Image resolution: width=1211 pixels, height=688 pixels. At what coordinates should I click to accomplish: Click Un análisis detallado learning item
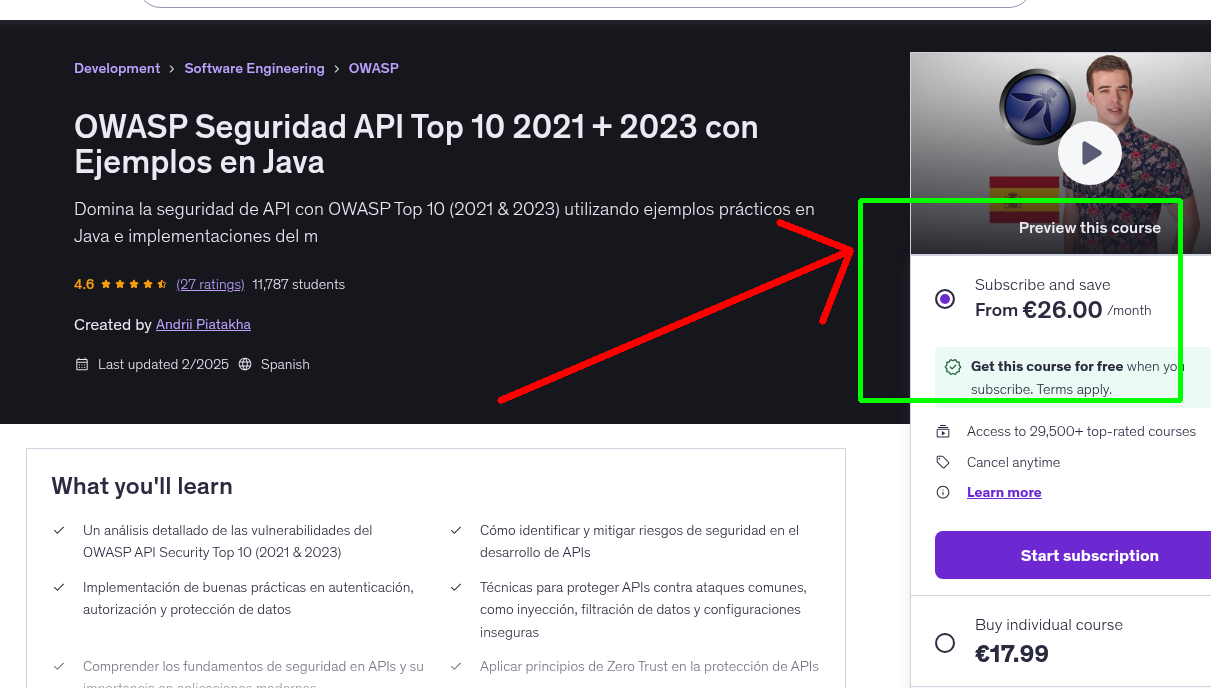[x=228, y=541]
